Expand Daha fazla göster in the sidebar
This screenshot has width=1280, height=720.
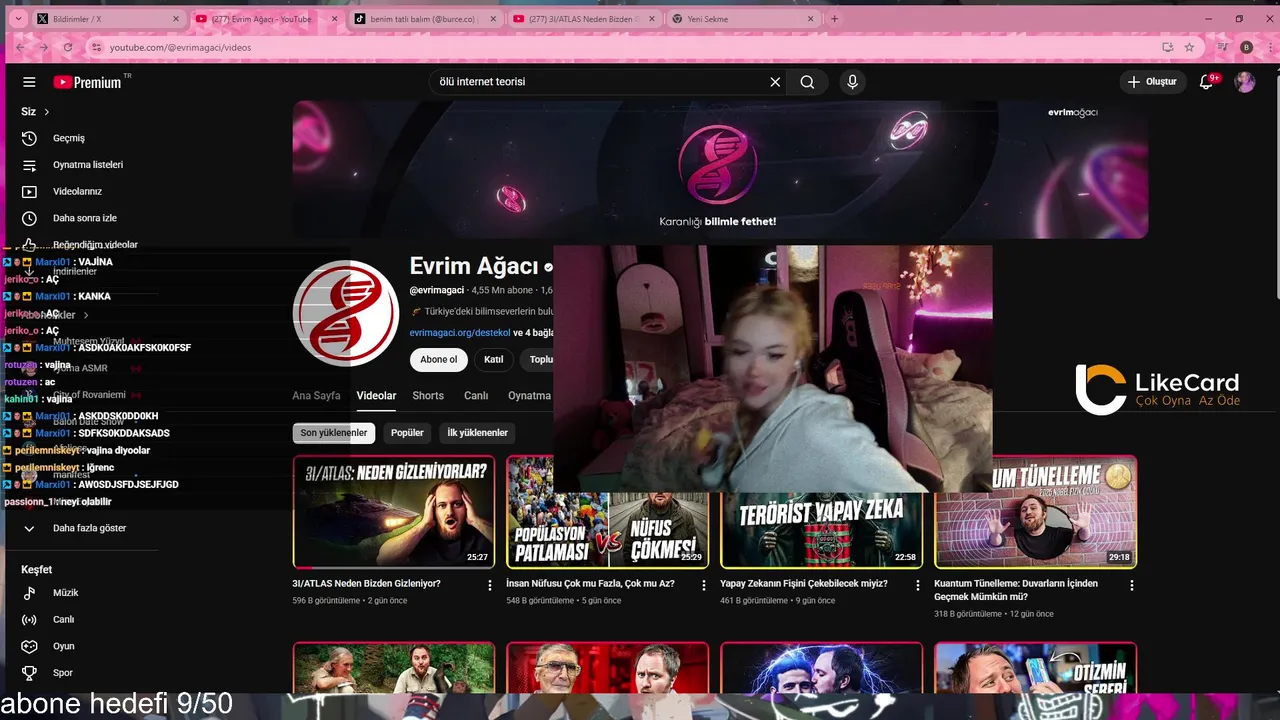89,528
